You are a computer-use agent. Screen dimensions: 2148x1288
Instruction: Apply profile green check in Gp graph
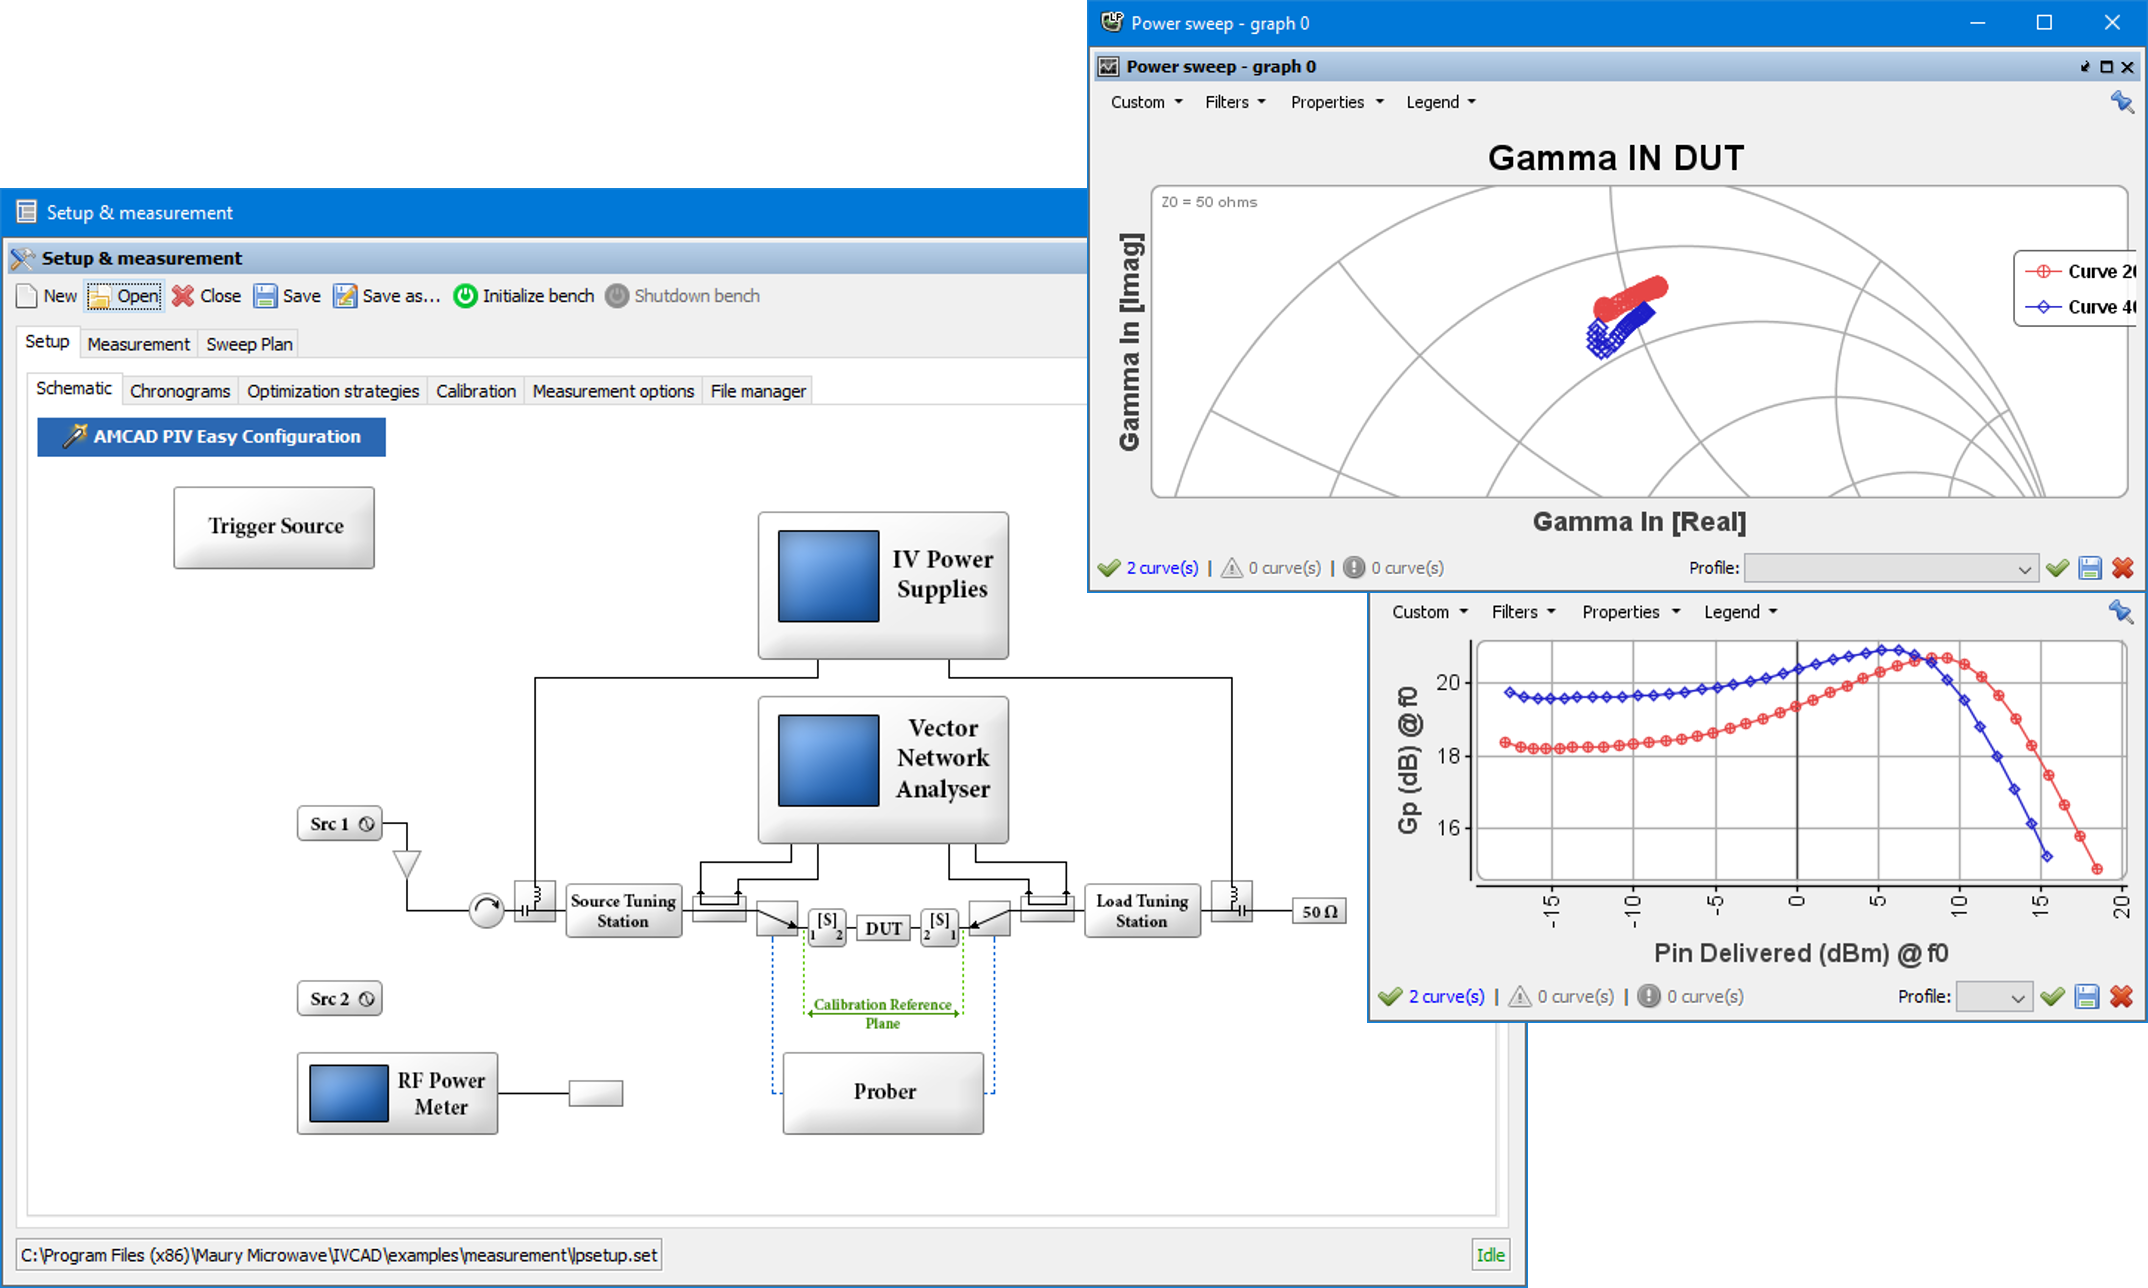pos(2053,997)
